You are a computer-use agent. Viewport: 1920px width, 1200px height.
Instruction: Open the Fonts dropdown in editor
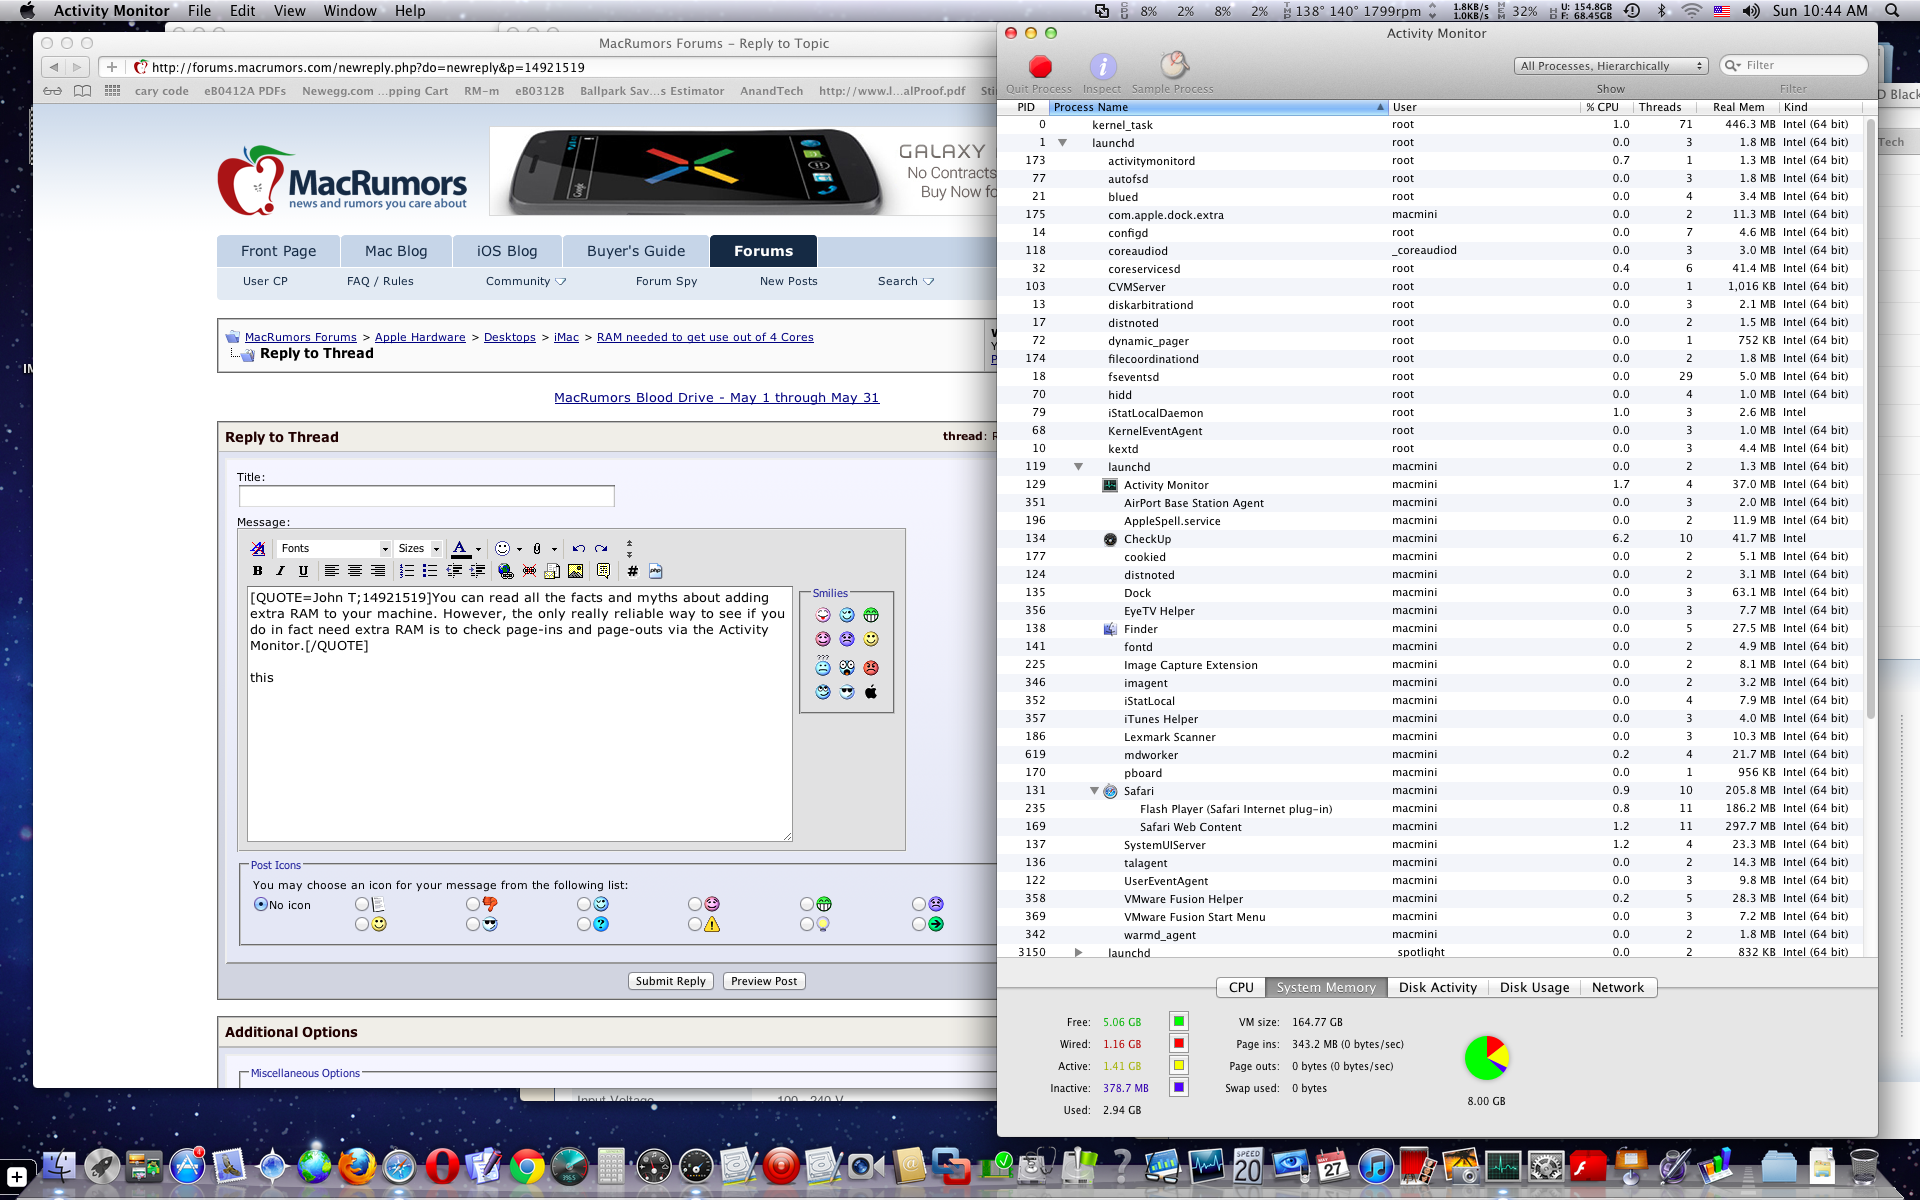[x=333, y=548]
